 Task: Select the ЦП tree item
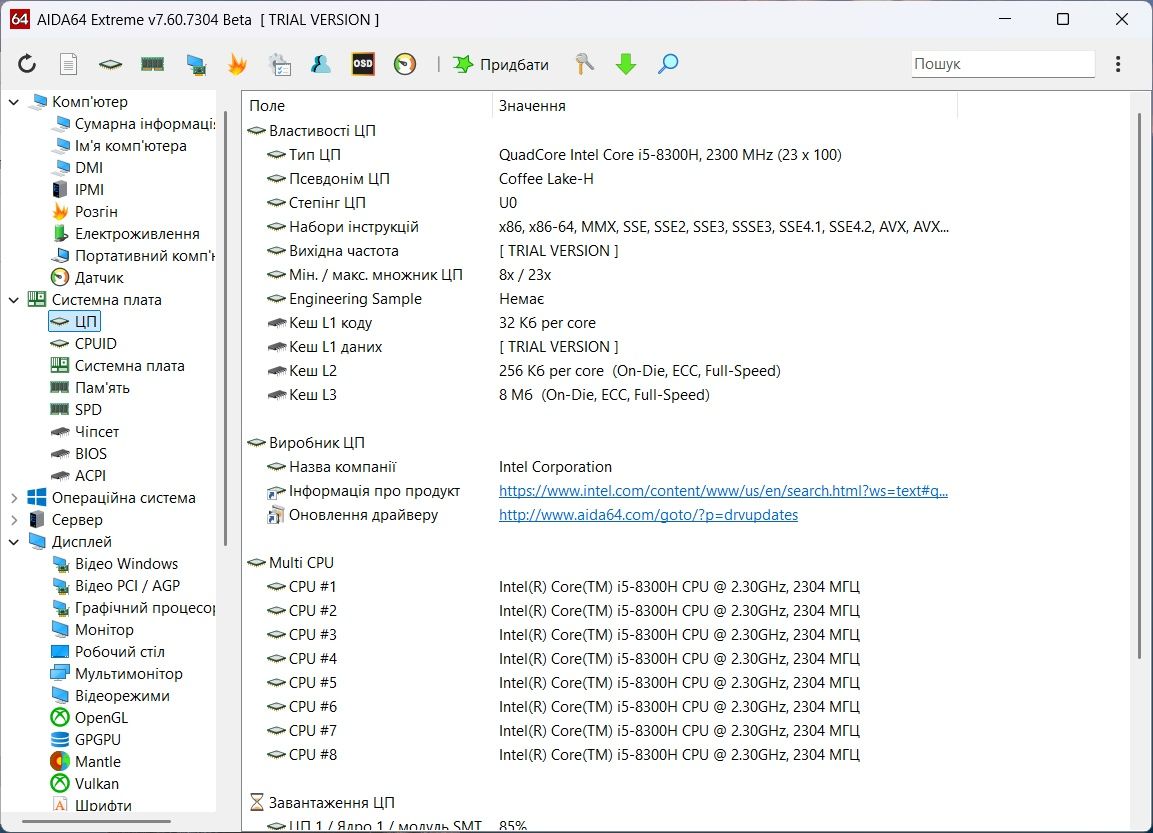pos(74,321)
